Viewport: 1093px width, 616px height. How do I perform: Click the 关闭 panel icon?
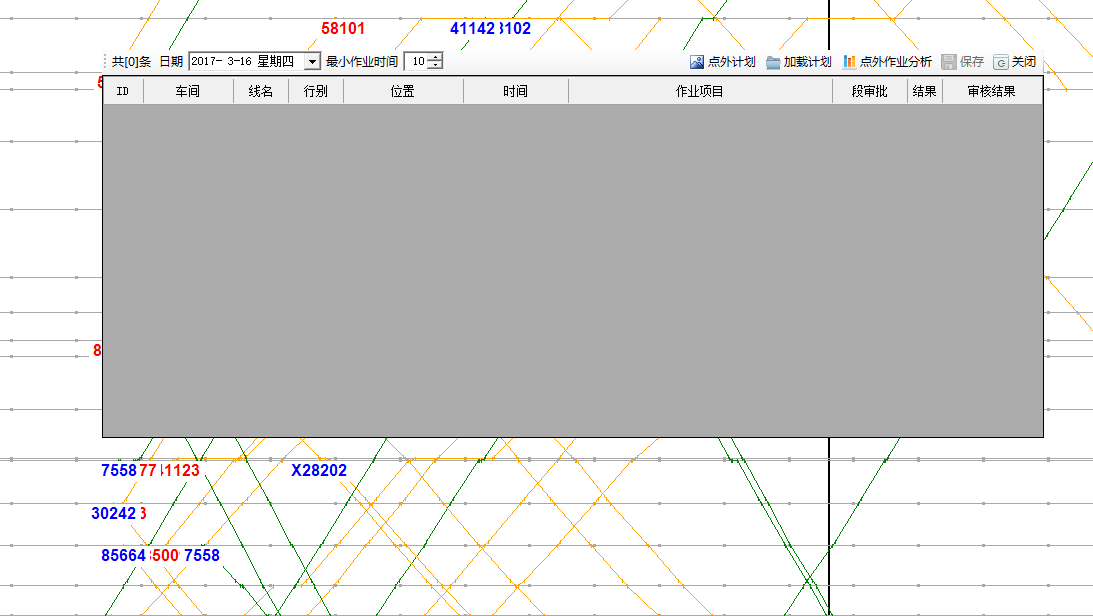[1001, 62]
